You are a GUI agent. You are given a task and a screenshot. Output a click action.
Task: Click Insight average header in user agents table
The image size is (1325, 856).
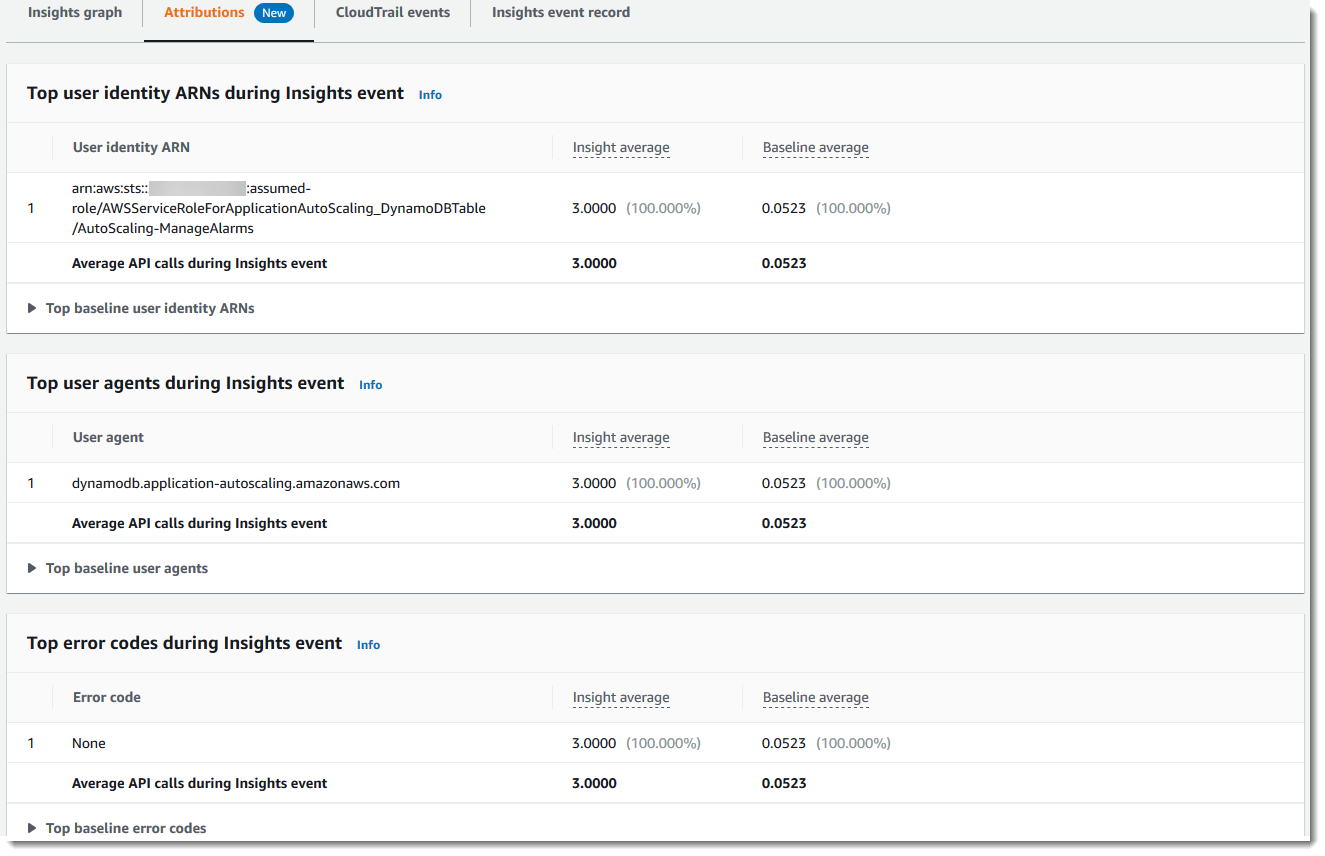pos(620,438)
